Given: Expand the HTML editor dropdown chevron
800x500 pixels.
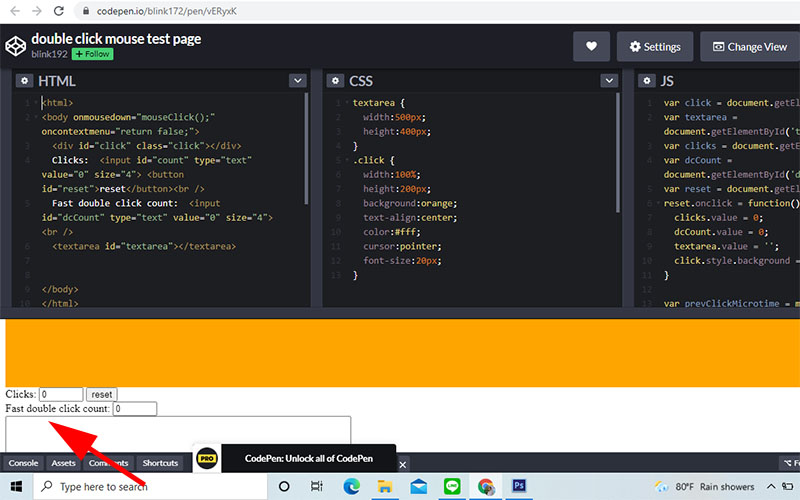Looking at the screenshot, I should click(x=297, y=81).
